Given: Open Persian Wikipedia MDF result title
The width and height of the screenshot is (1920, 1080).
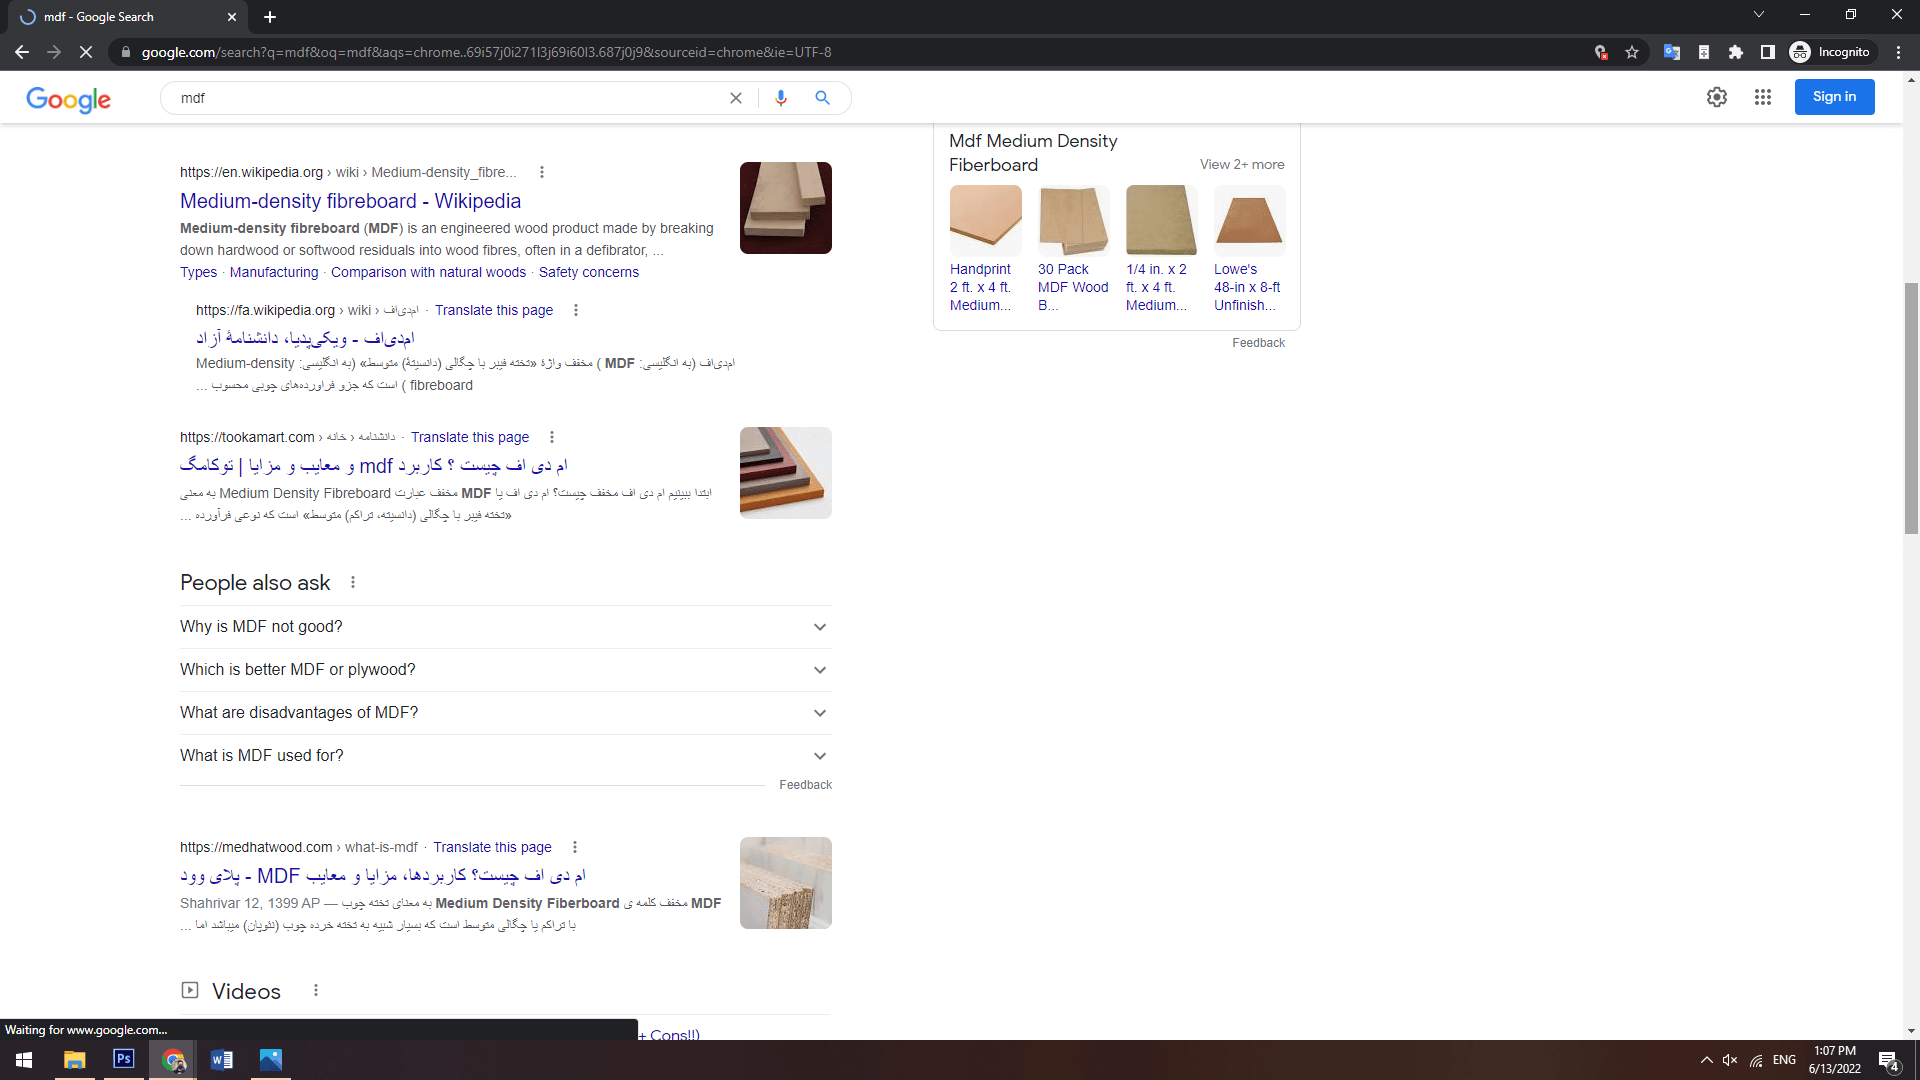Looking at the screenshot, I should 305,338.
